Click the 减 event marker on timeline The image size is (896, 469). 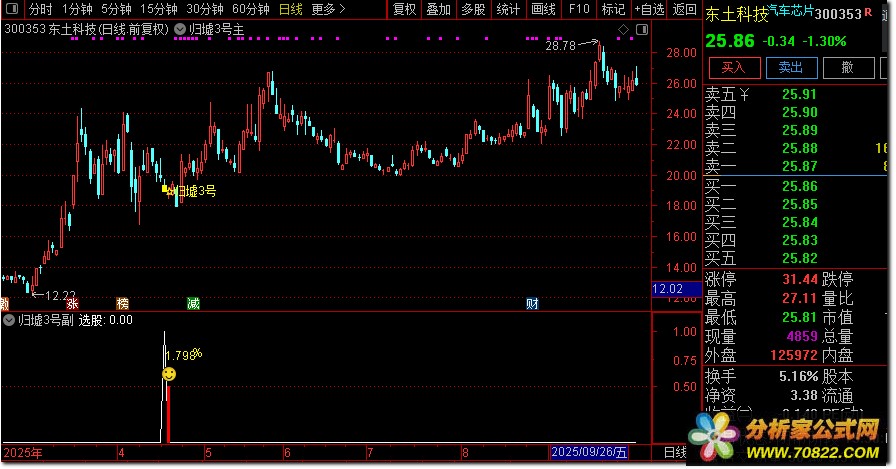click(x=193, y=303)
